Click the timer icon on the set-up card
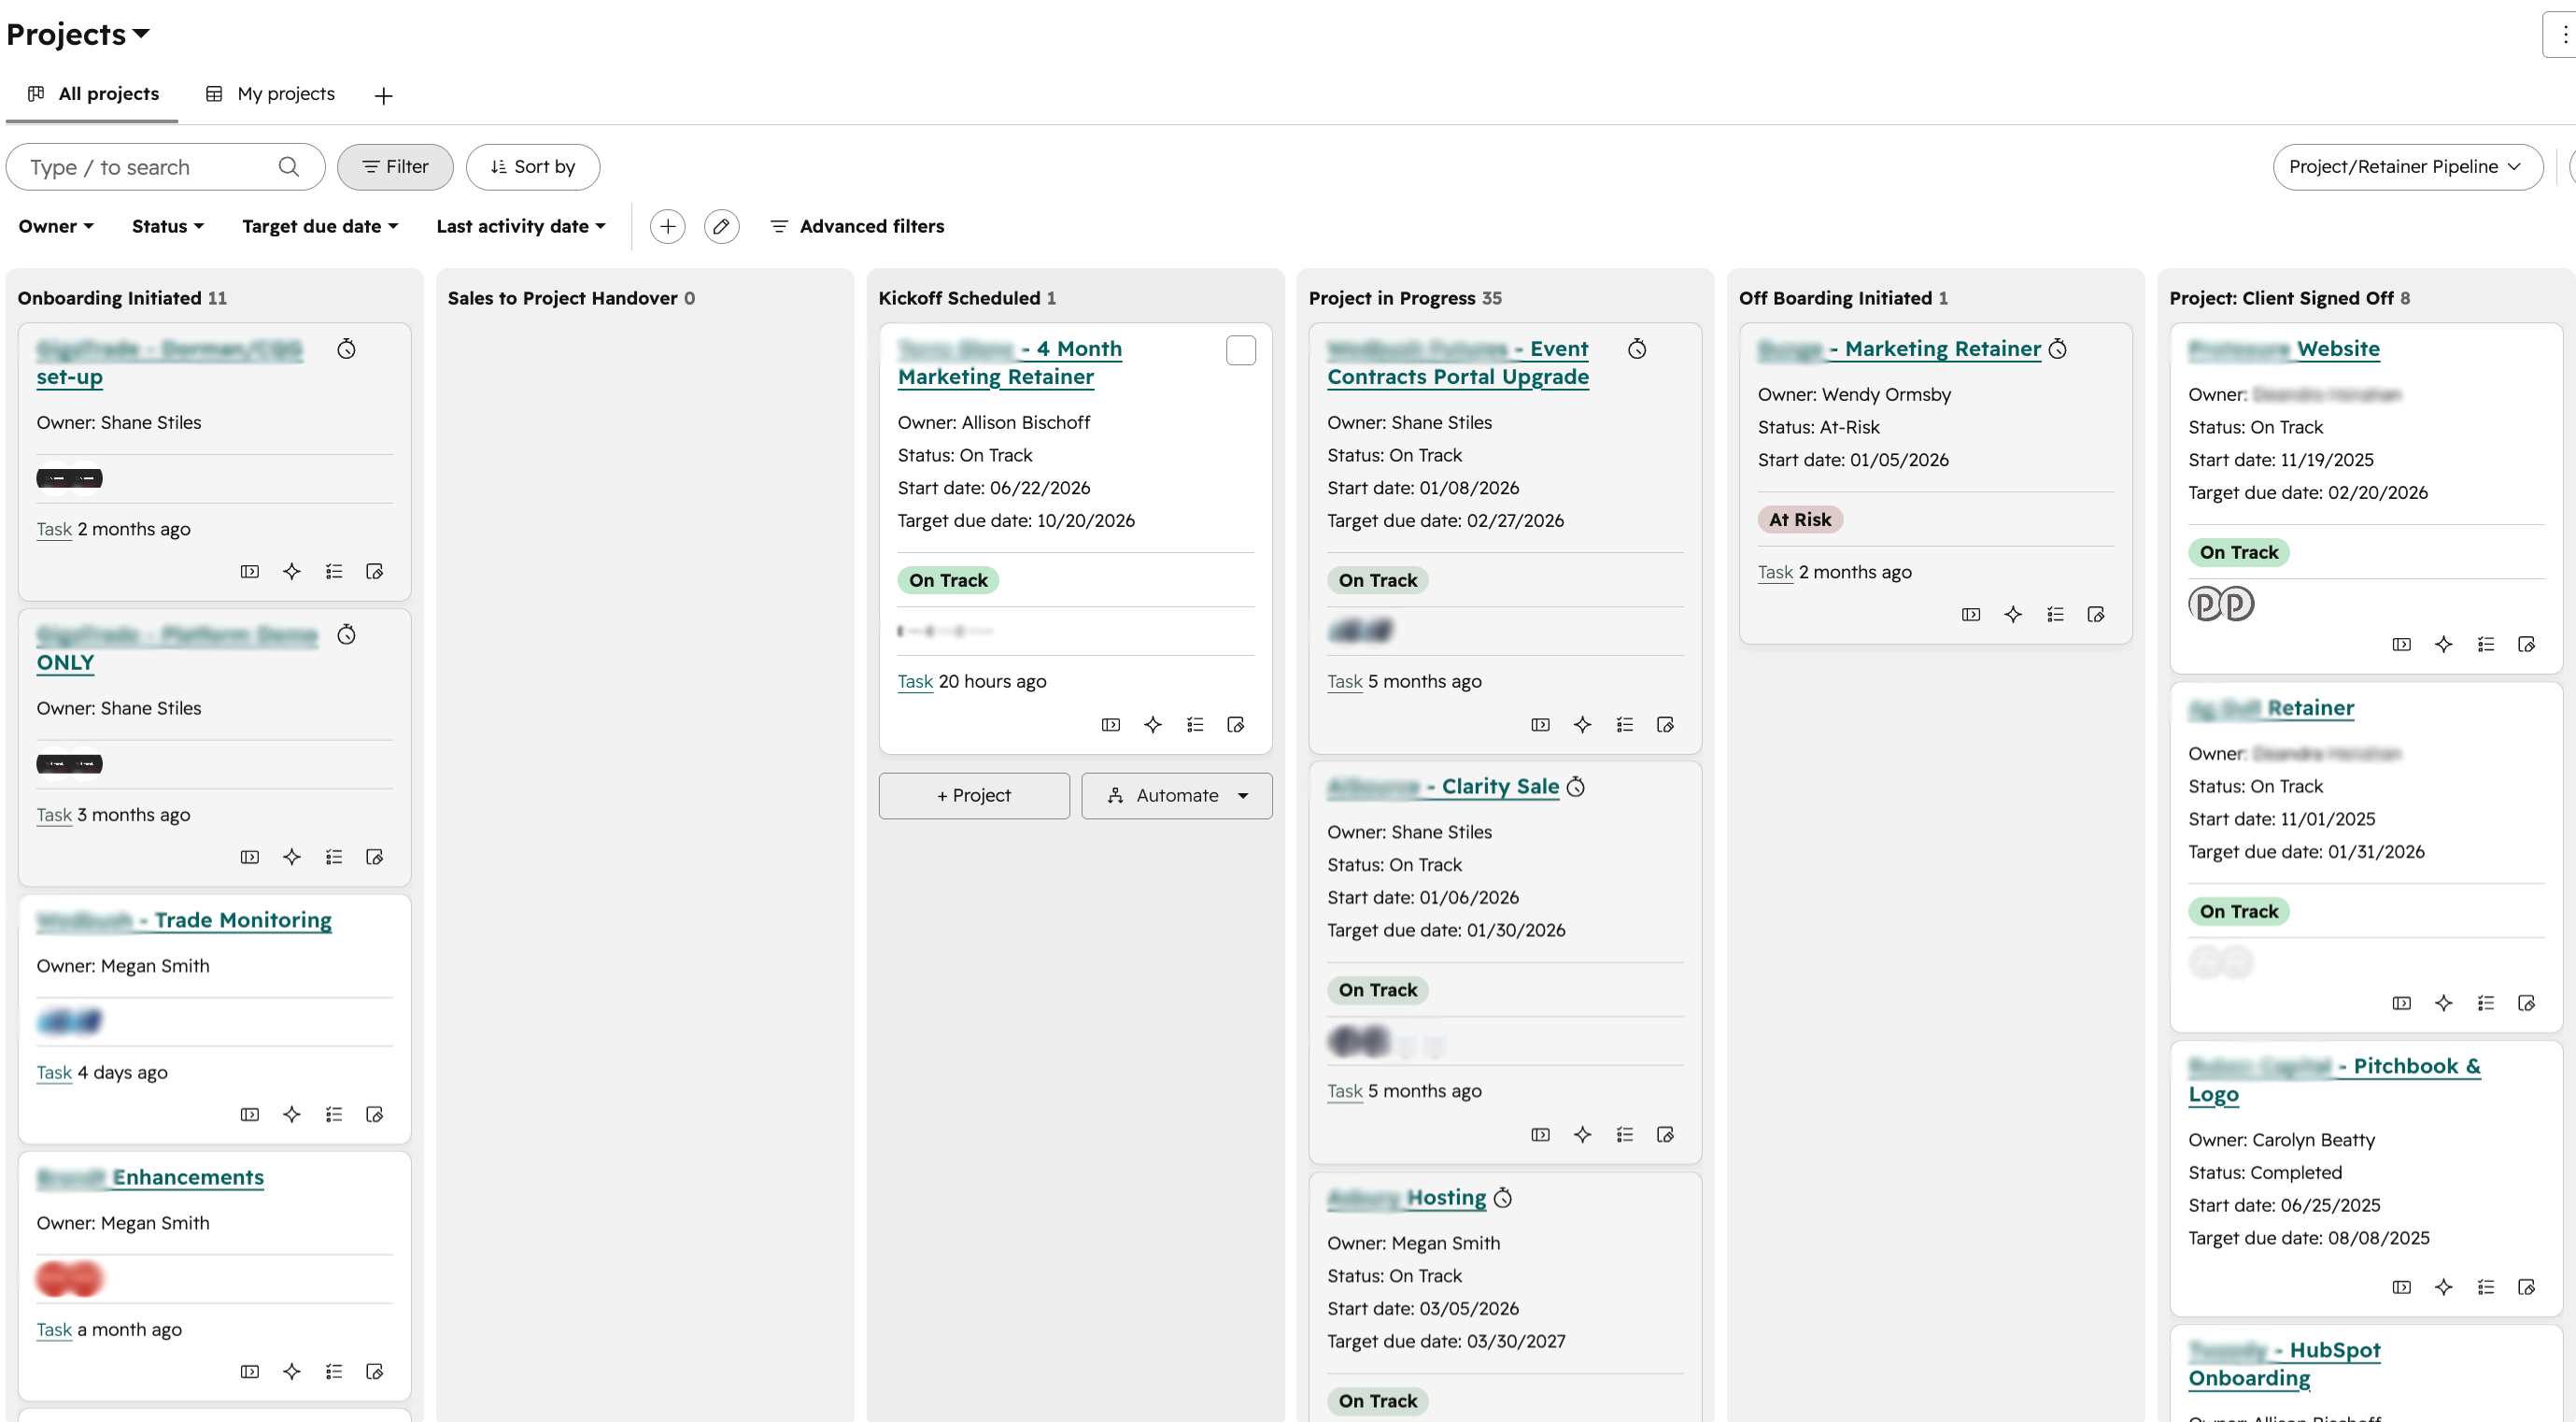This screenshot has height=1422, width=2576. (346, 349)
